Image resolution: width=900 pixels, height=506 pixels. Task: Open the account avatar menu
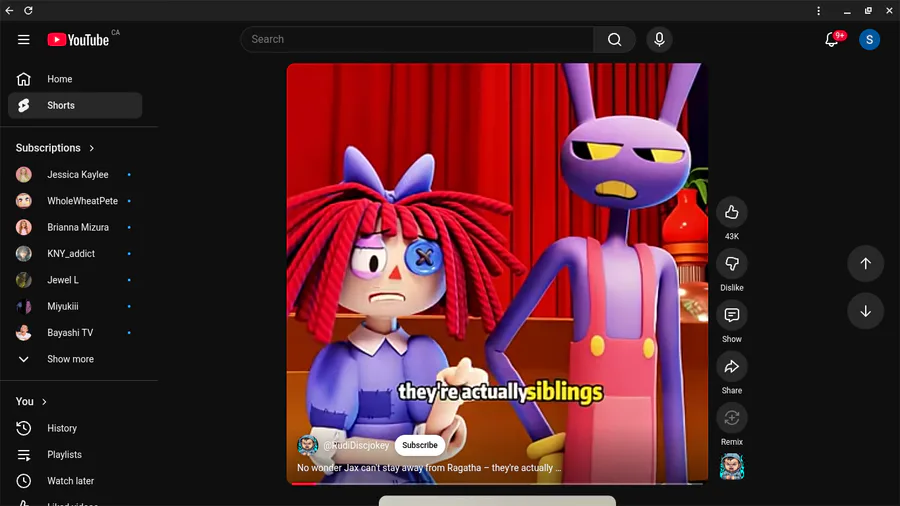click(x=869, y=40)
